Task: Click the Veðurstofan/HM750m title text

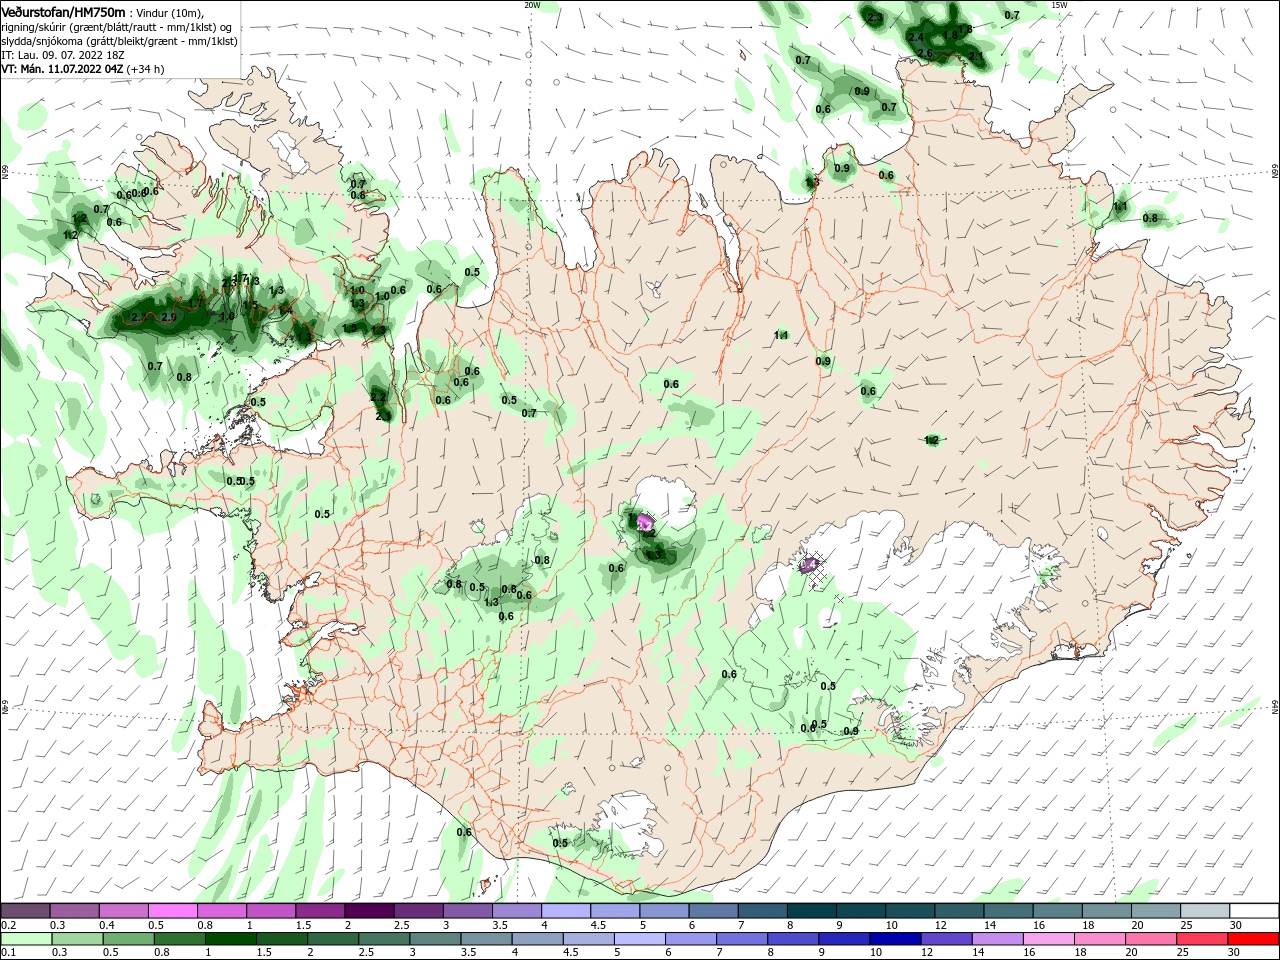Action: click(x=63, y=11)
